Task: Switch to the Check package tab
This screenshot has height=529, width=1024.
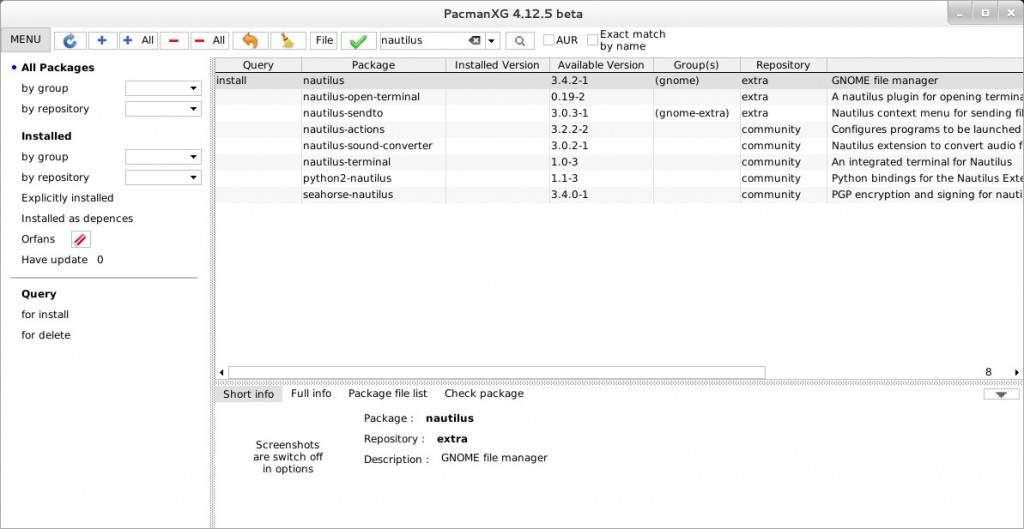Action: tap(484, 393)
